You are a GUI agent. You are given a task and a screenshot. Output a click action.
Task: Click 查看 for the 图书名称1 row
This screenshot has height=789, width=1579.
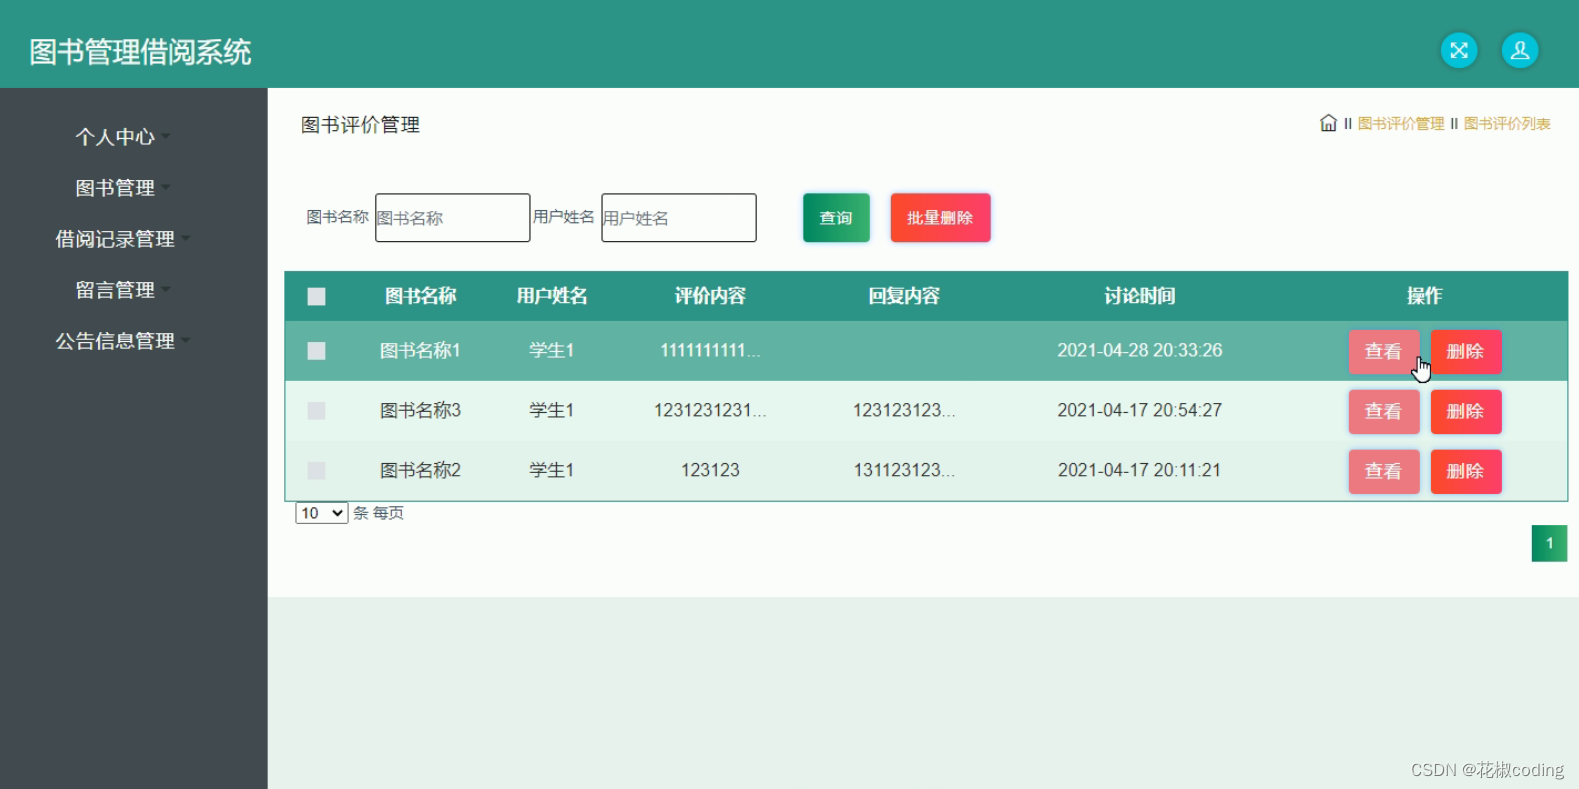click(1384, 351)
